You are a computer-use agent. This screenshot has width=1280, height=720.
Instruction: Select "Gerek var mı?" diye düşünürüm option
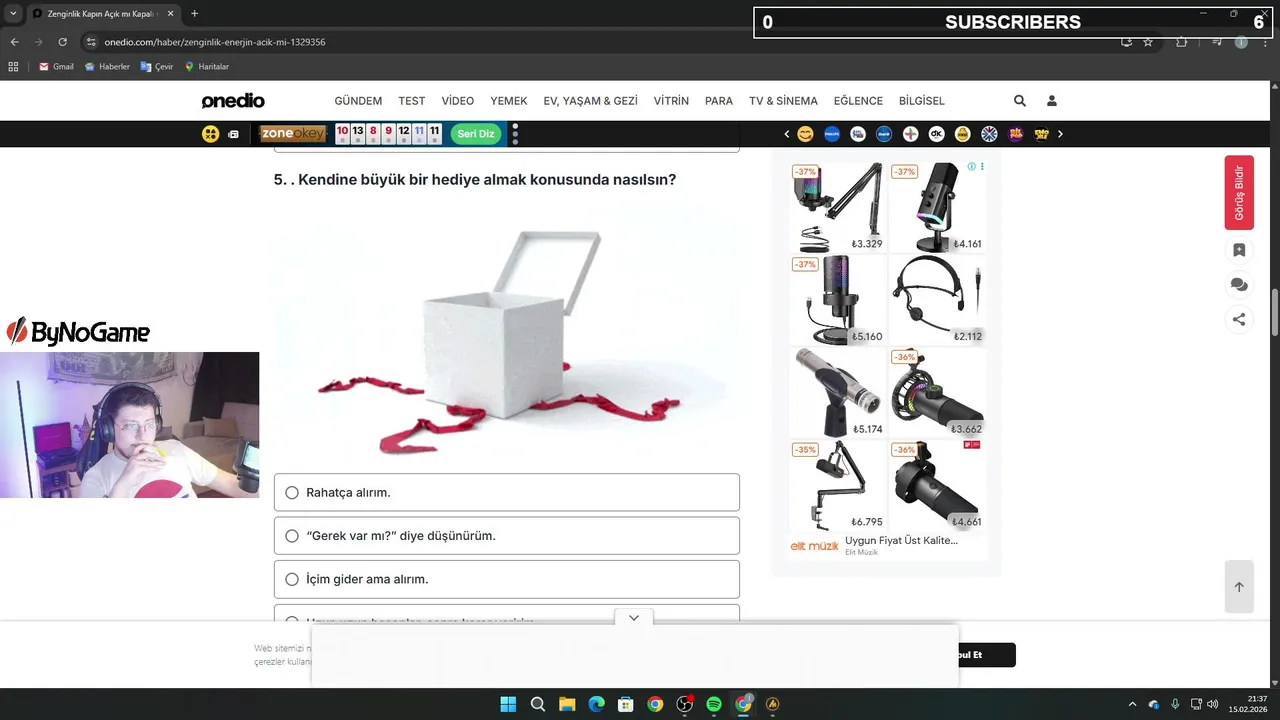tap(507, 536)
